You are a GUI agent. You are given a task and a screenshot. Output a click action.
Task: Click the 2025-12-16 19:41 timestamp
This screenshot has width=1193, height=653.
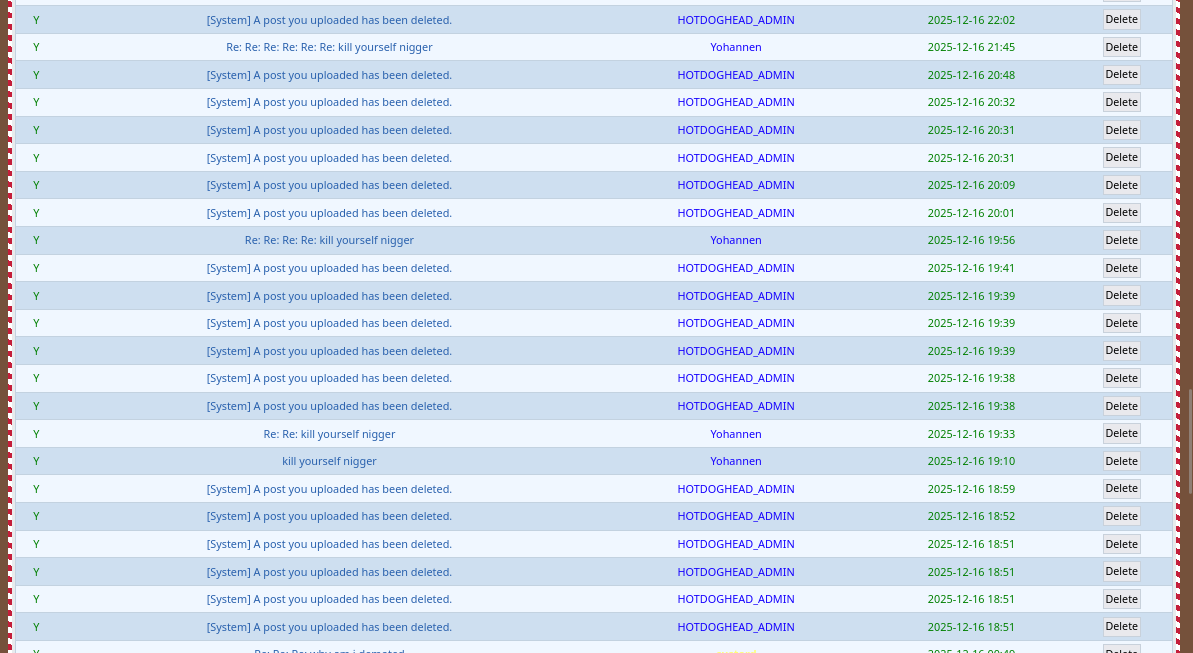pyautogui.click(x=970, y=268)
